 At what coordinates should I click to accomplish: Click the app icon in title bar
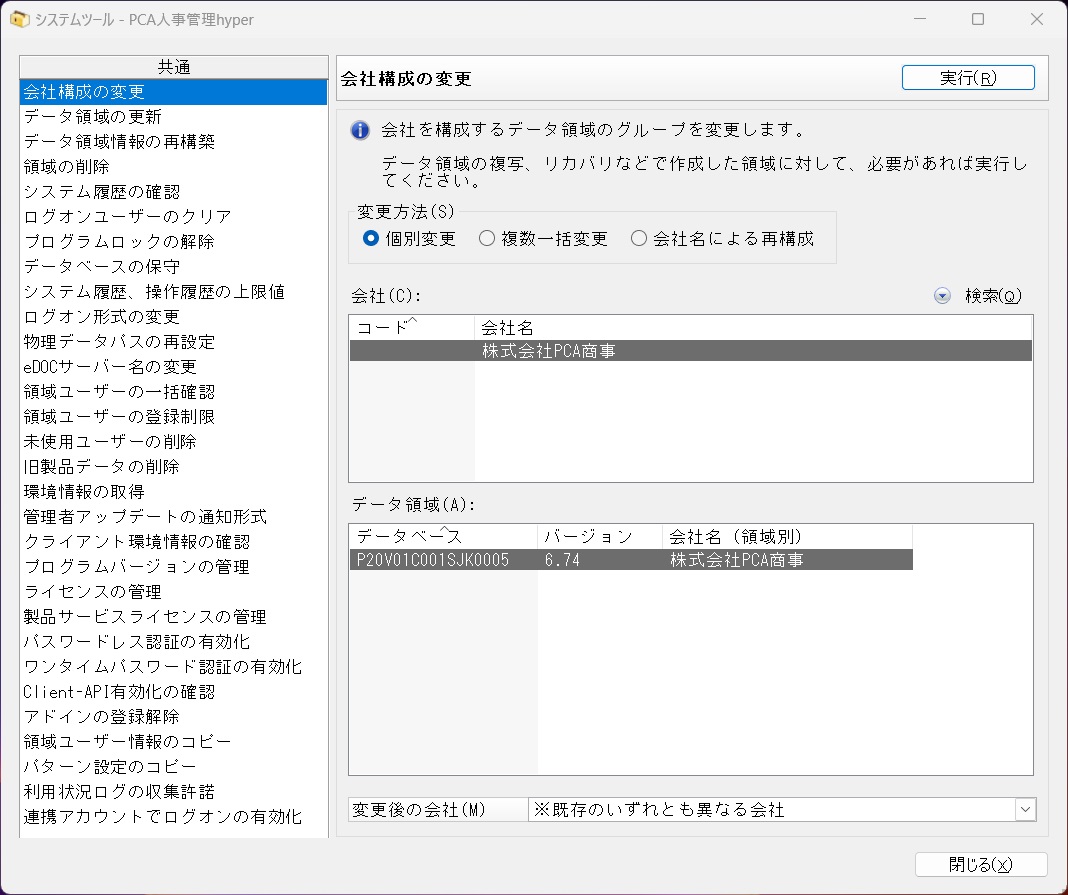click(x=19, y=19)
